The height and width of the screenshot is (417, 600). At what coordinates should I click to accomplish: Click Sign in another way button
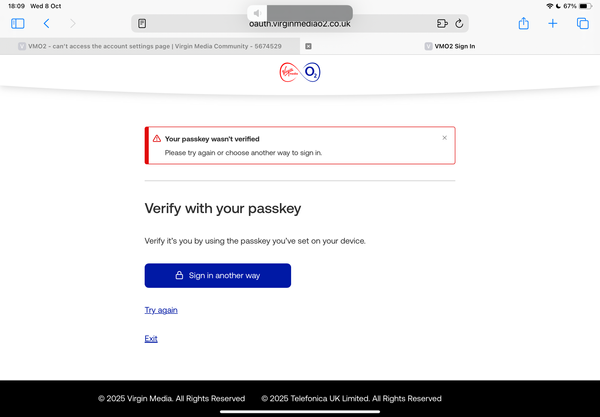[218, 275]
